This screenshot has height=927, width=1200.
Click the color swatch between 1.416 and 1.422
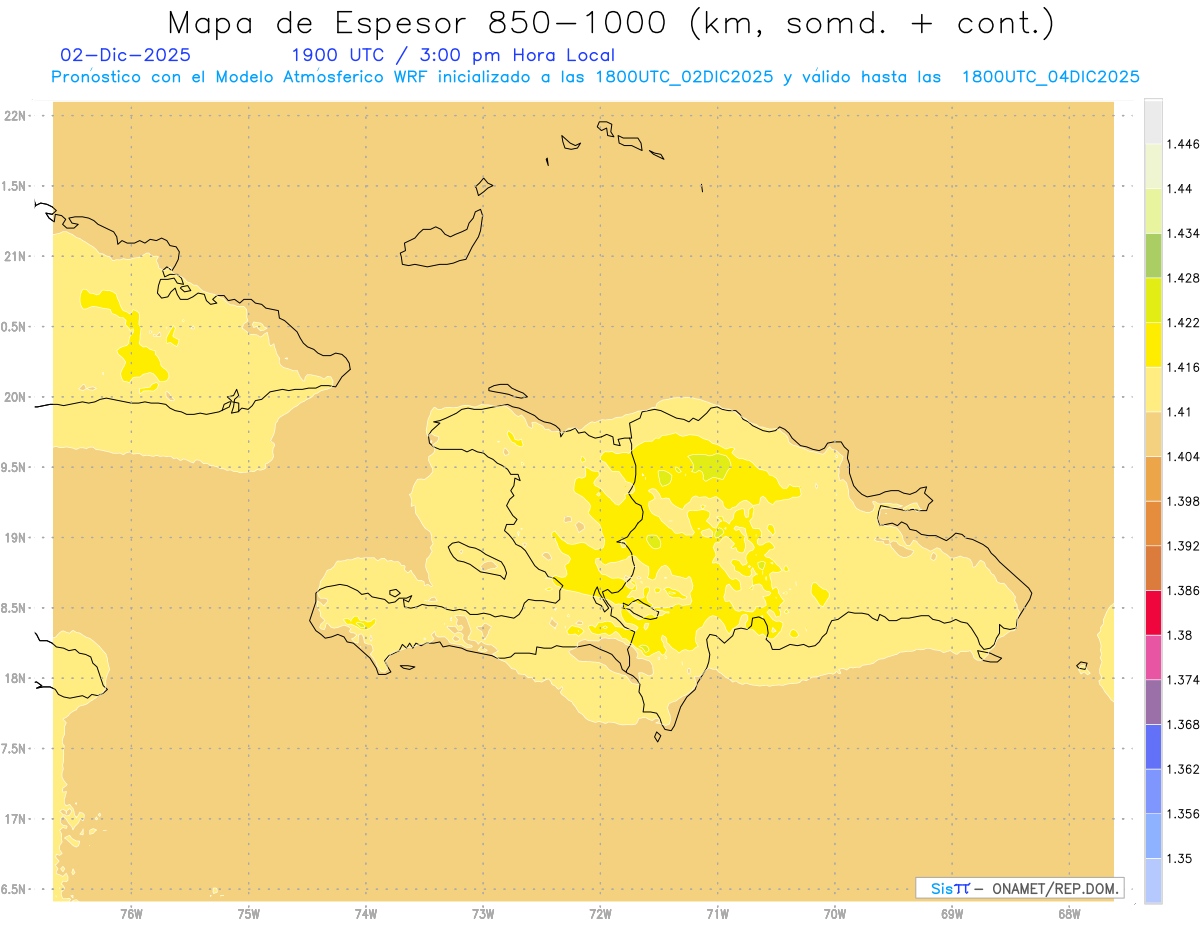[x=1153, y=345]
